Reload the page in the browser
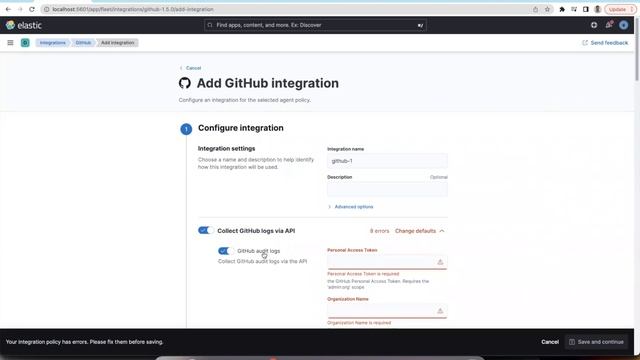The image size is (640, 360). click(x=32, y=9)
